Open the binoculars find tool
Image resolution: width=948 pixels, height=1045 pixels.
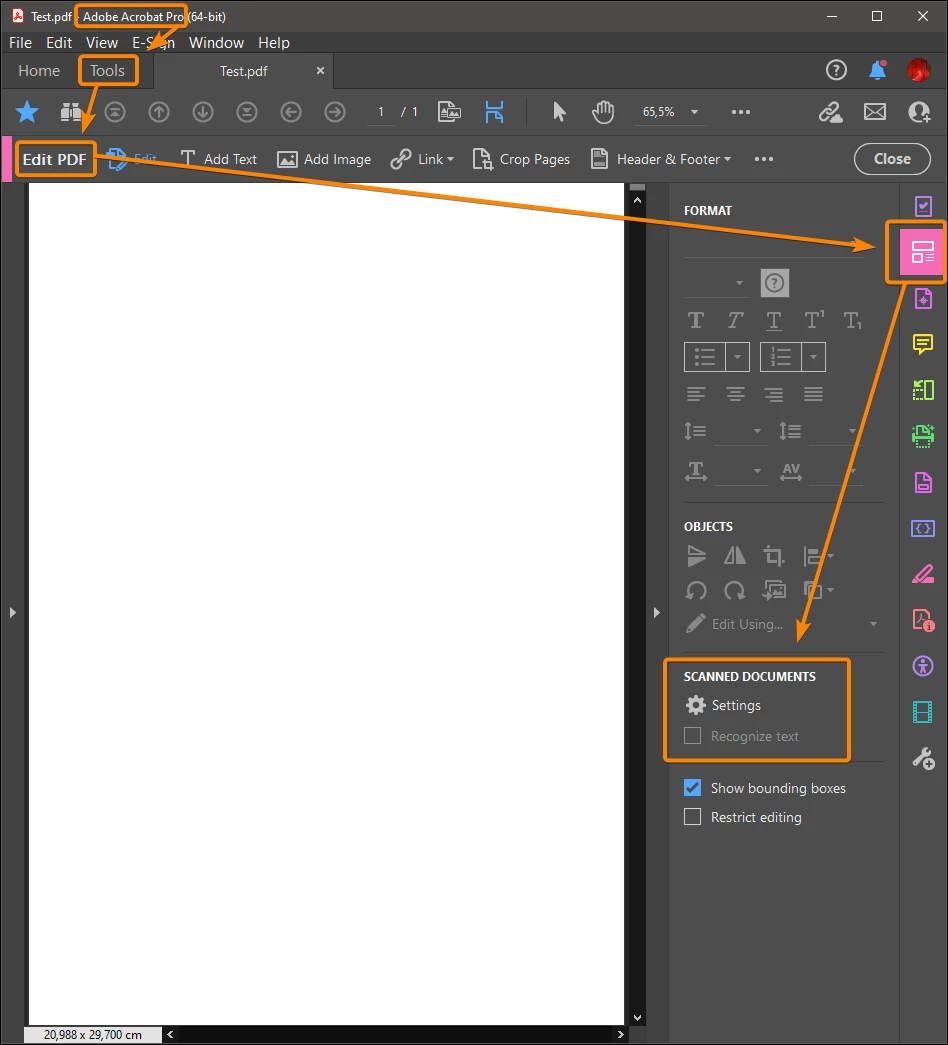point(71,112)
